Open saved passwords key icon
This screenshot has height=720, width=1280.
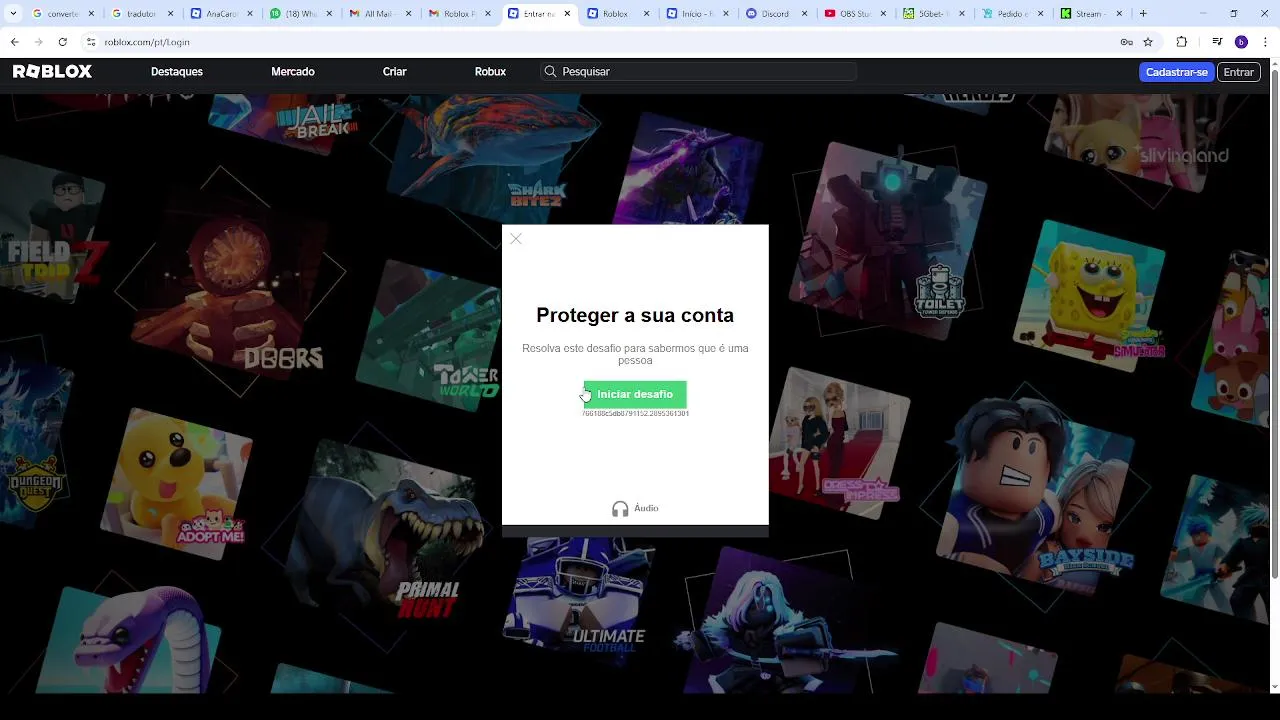tap(1126, 42)
